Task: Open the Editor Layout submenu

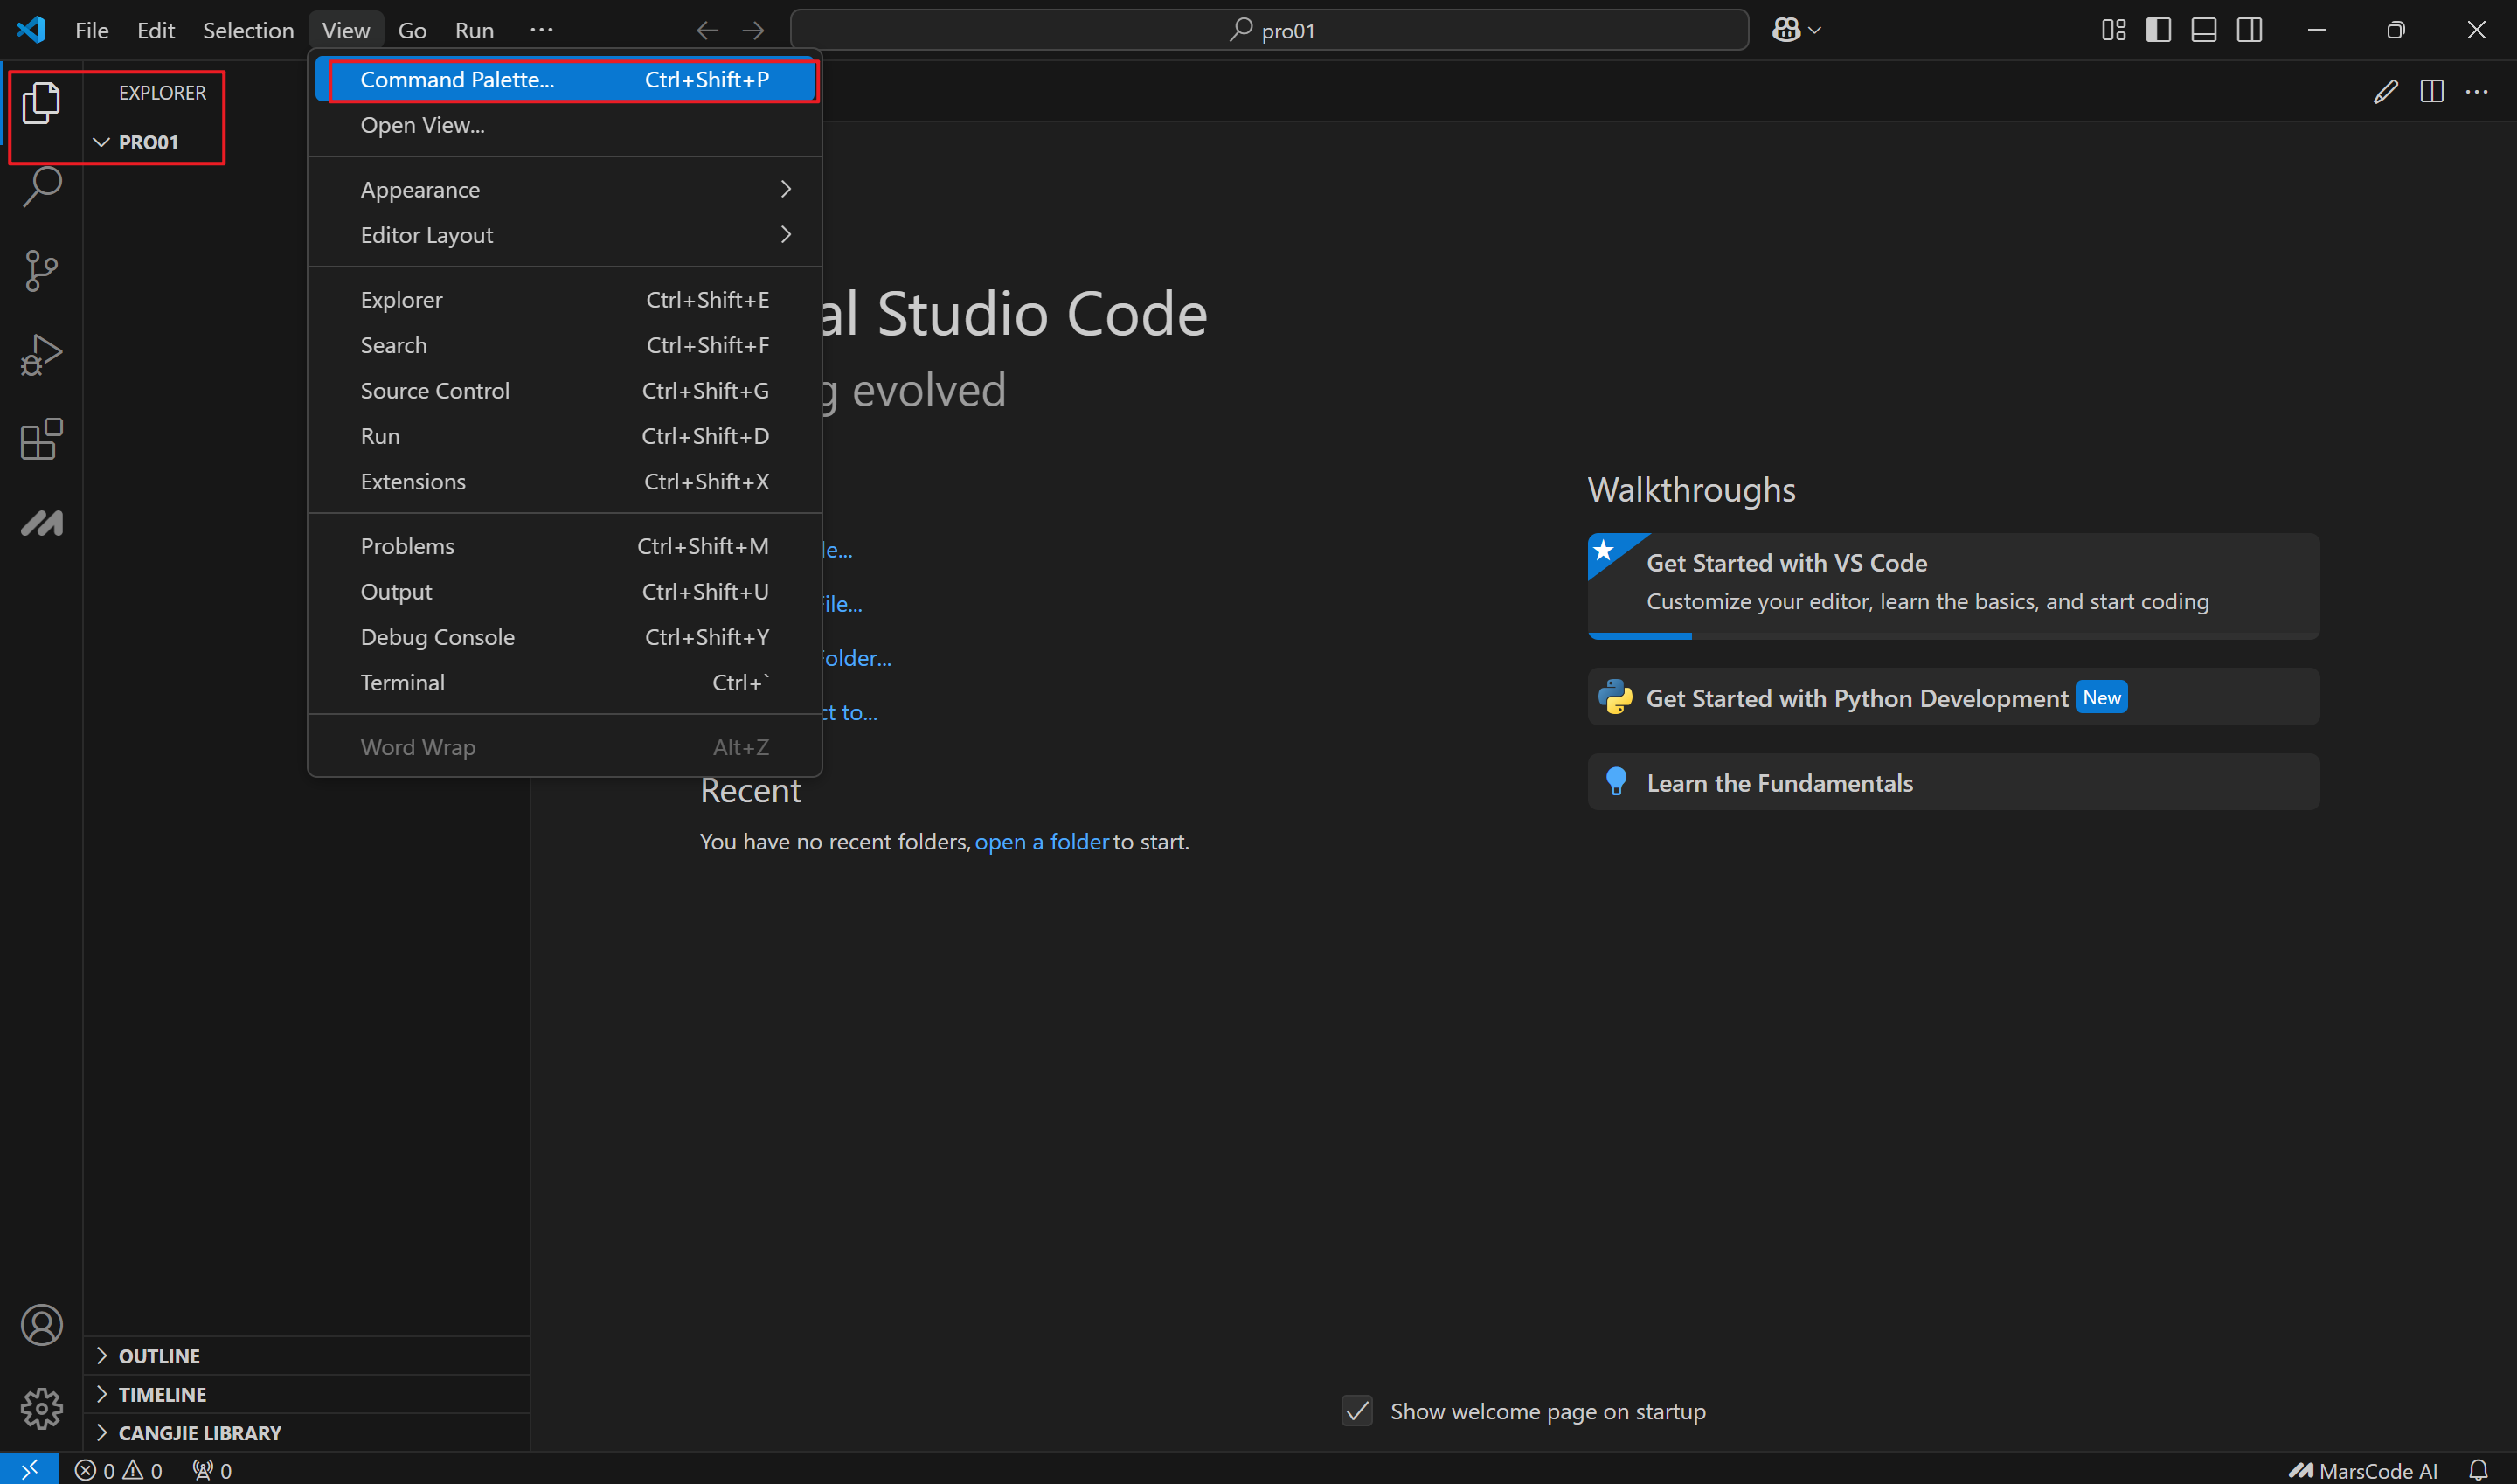Action: [565, 235]
